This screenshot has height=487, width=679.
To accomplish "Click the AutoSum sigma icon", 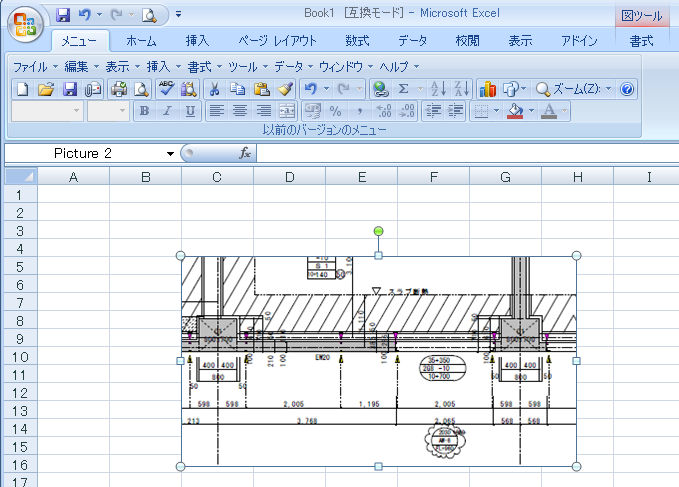I will pos(404,89).
